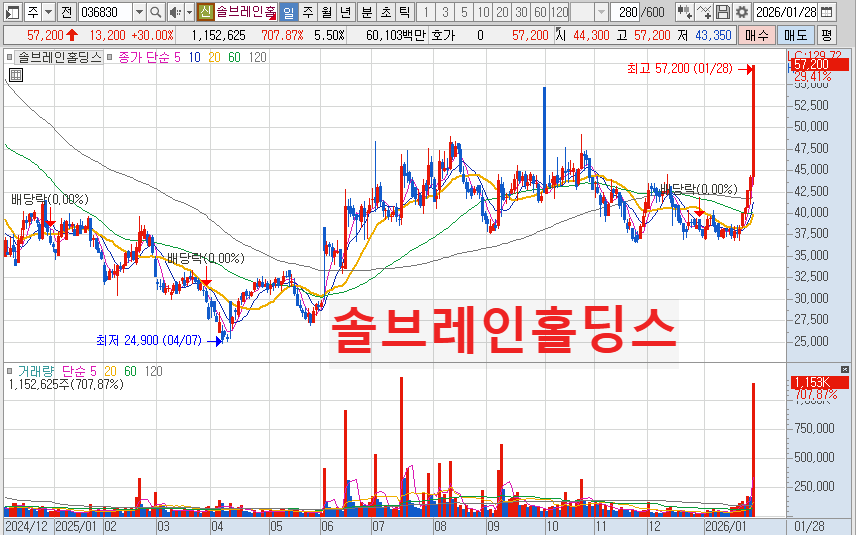856x535 pixels.
Task: Click the 최저 24,900 (04/07) marker
Action: (159, 341)
